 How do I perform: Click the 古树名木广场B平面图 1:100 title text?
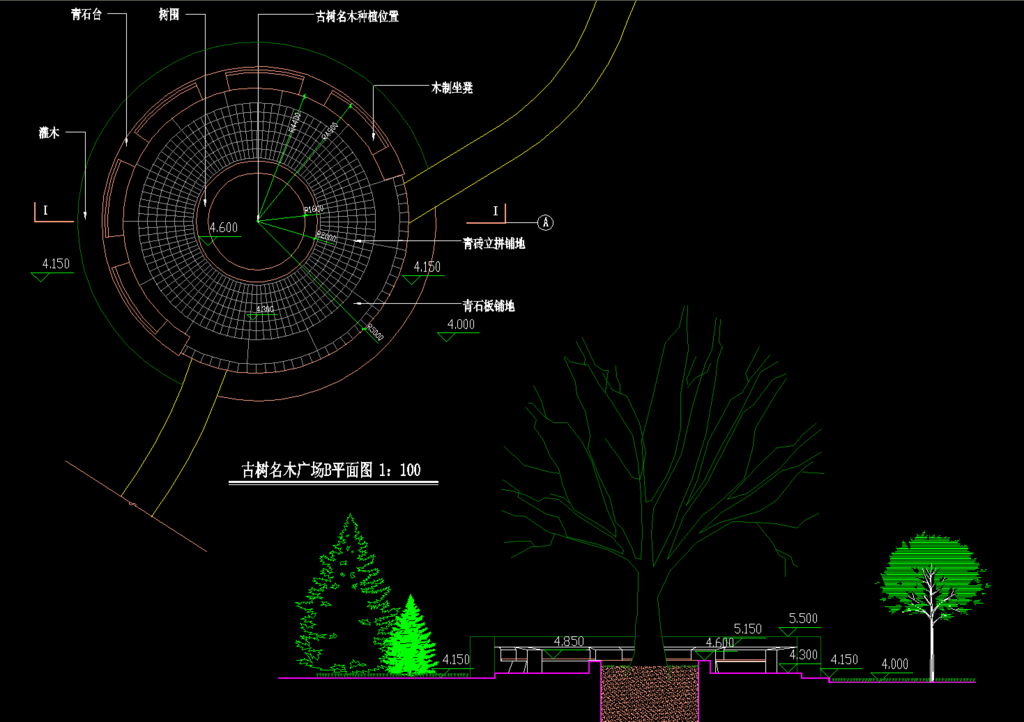(x=332, y=471)
